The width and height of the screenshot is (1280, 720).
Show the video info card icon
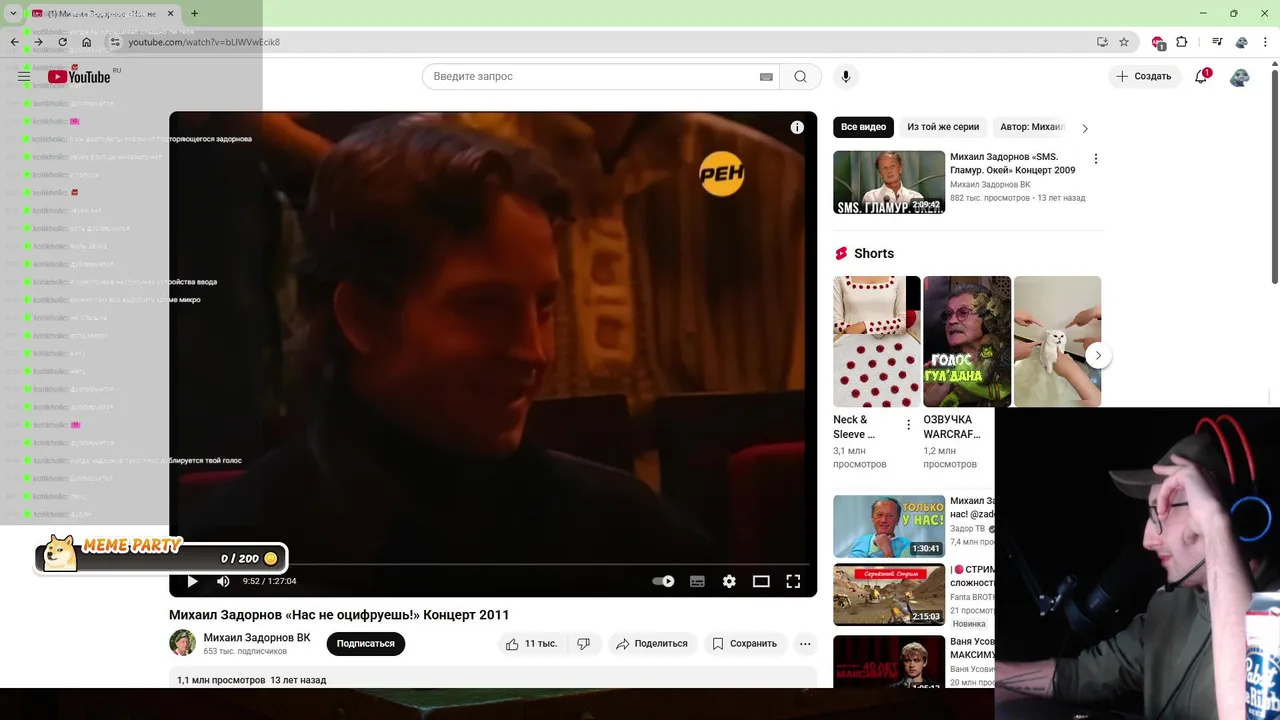pyautogui.click(x=797, y=127)
